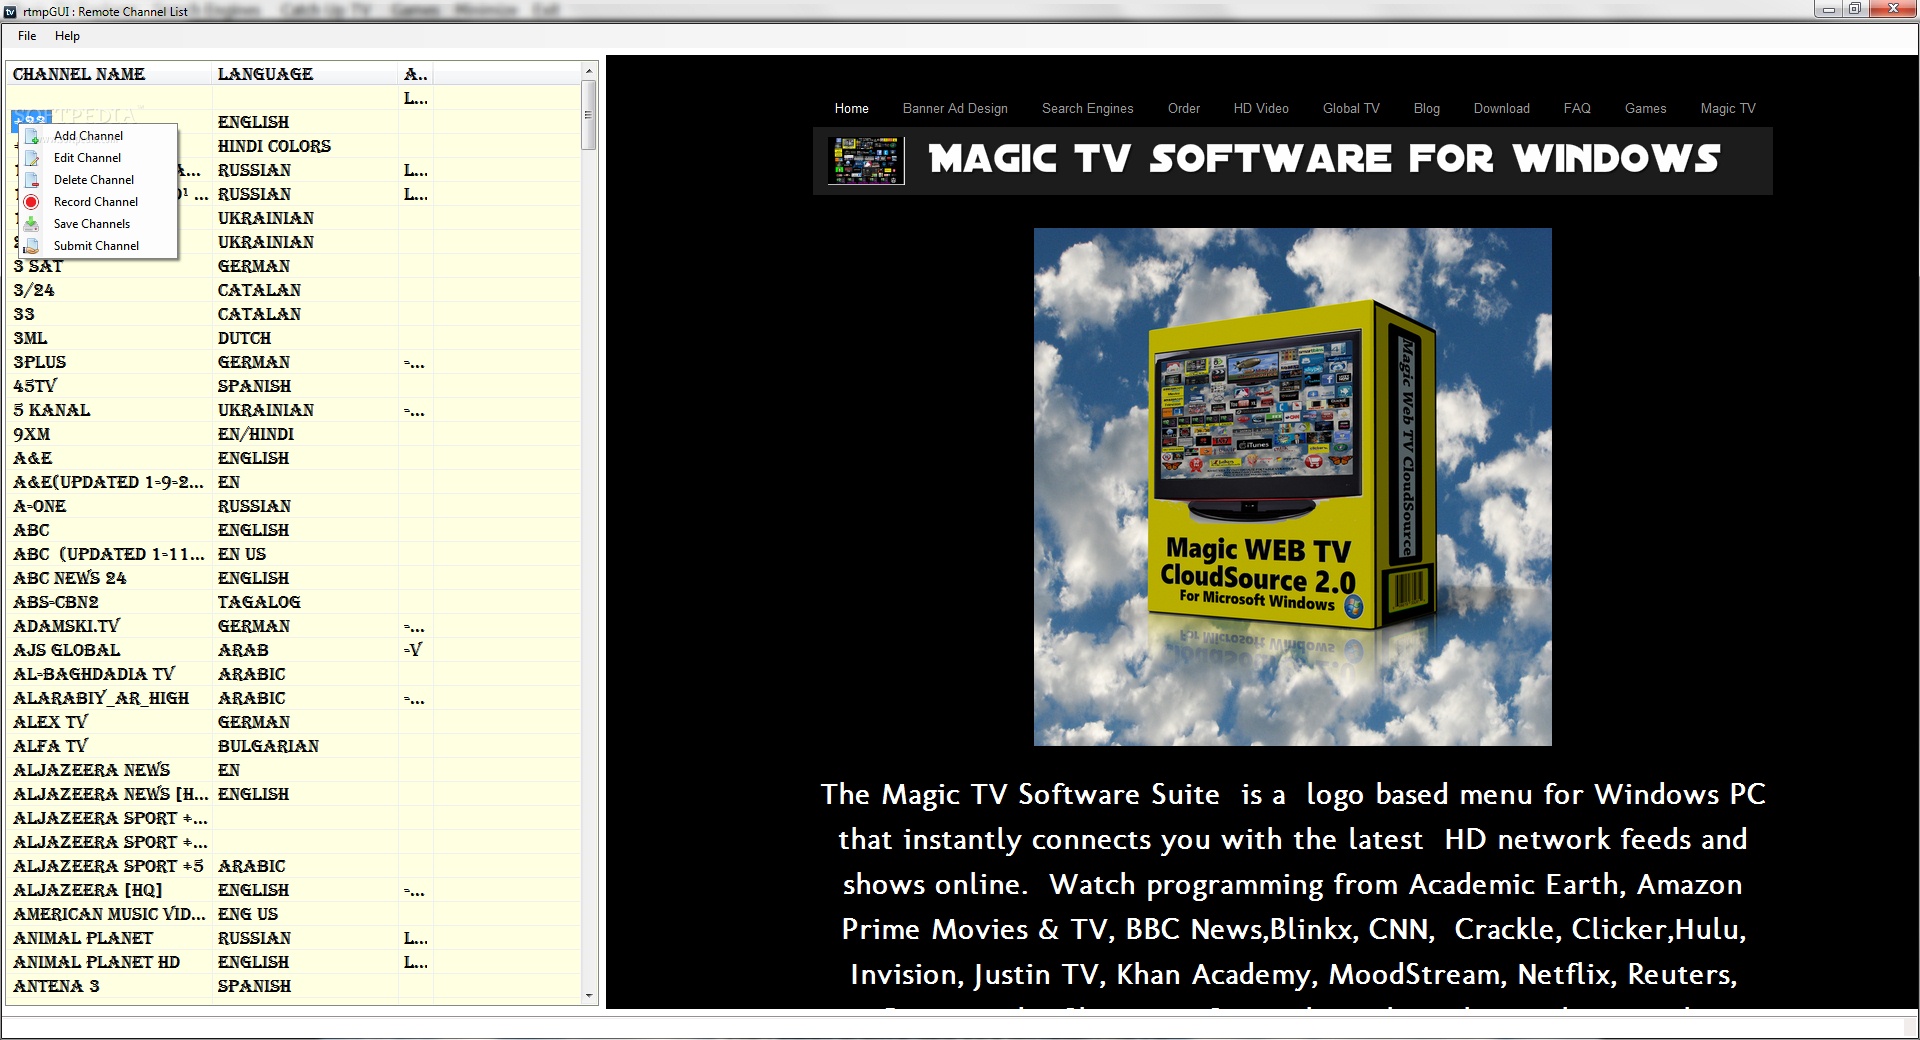Click channel list scrollbar up arrow
Screen dimensions: 1920x1040
tap(589, 71)
